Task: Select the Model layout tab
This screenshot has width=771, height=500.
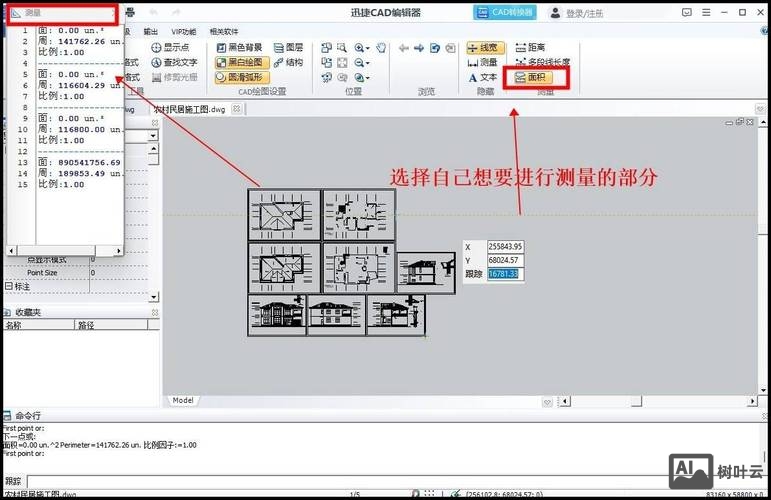Action: [x=182, y=401]
